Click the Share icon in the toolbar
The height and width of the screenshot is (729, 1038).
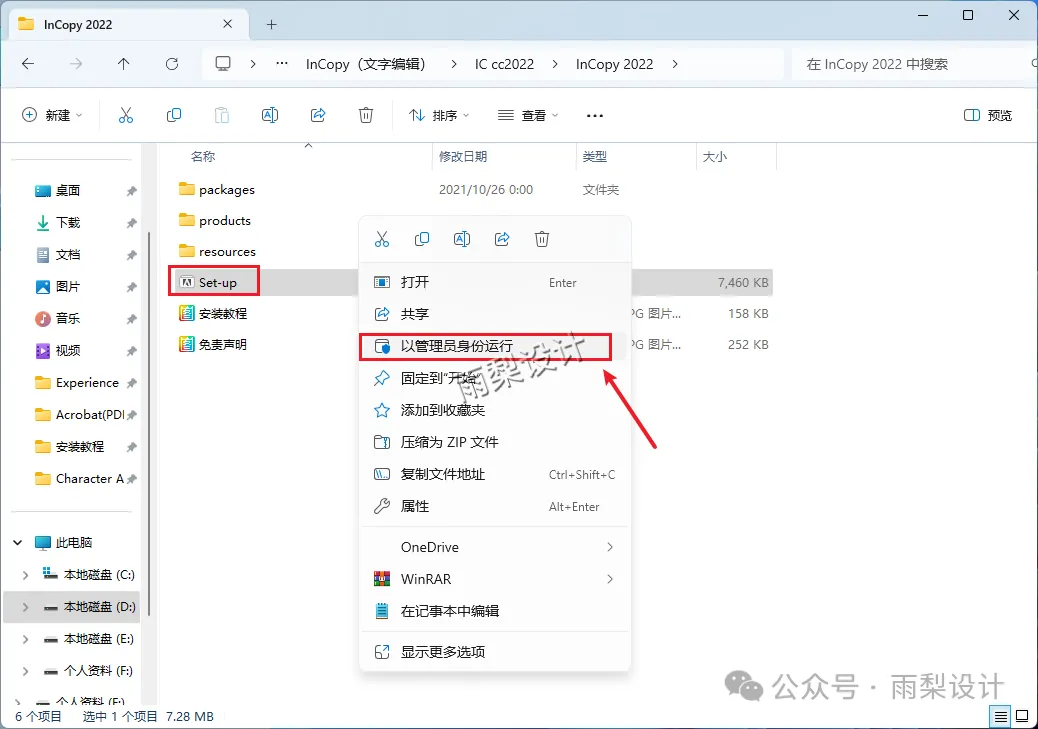(318, 115)
